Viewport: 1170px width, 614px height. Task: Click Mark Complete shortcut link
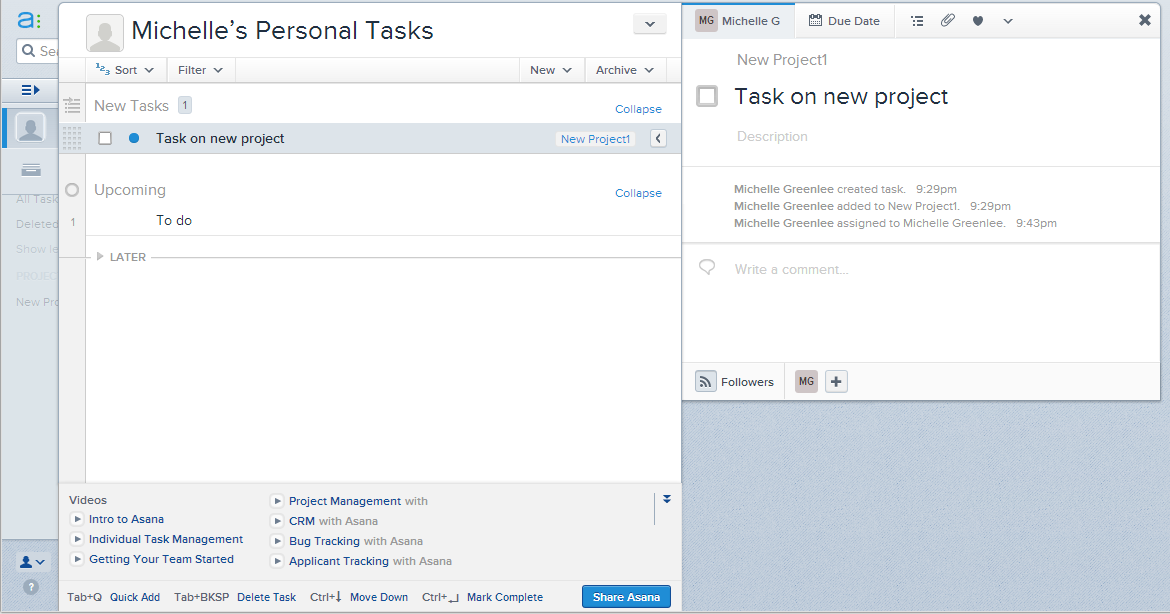[505, 597]
